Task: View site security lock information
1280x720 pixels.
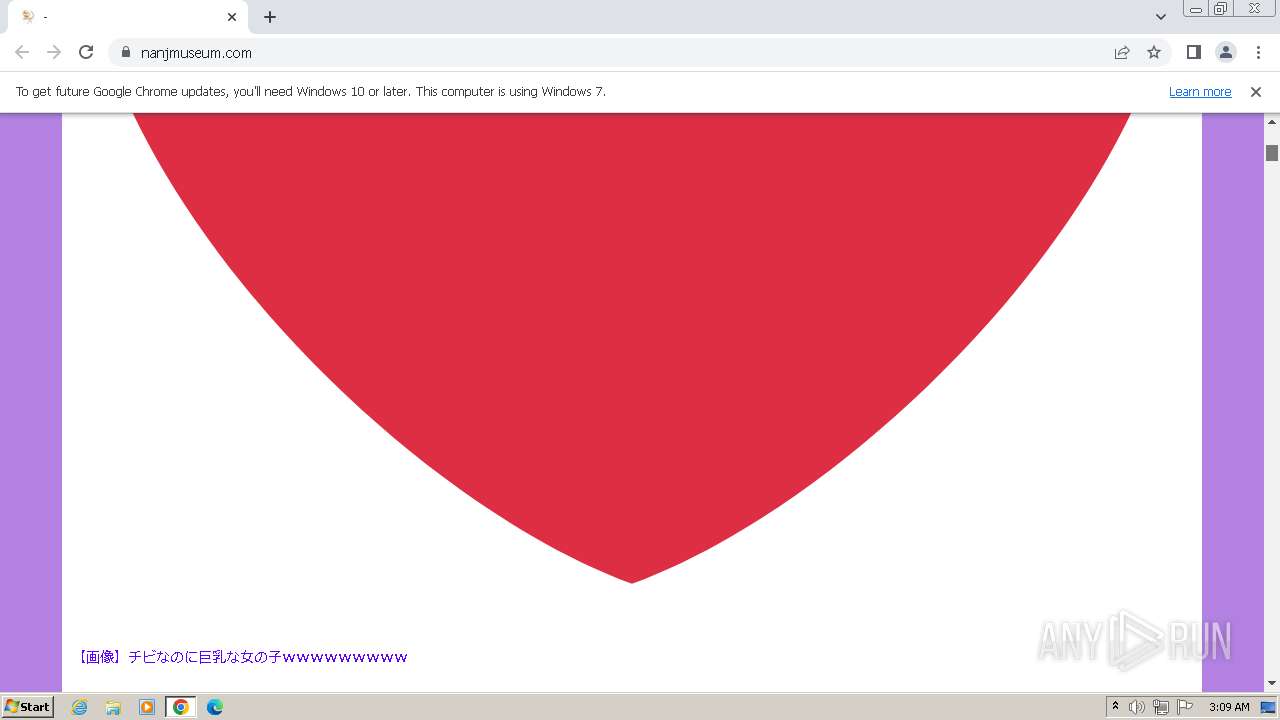Action: [x=126, y=52]
